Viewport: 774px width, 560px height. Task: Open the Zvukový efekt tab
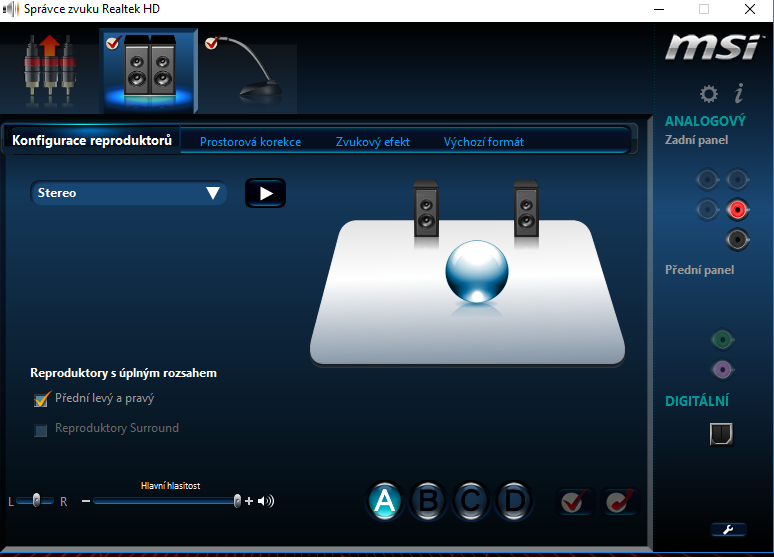click(373, 142)
